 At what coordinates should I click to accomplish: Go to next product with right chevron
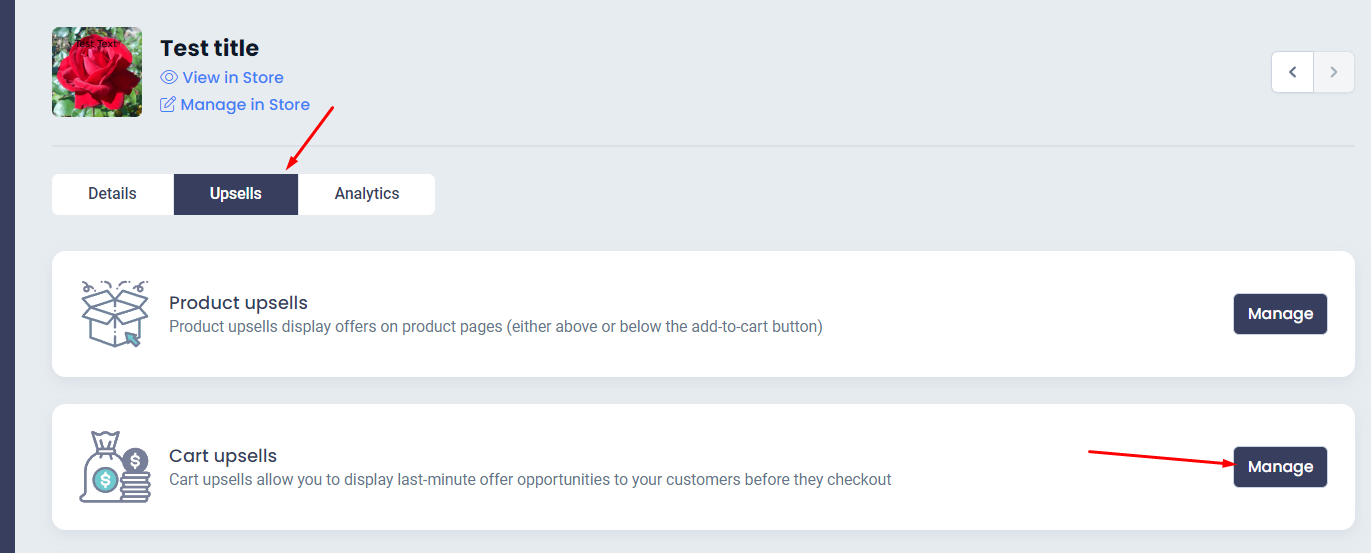click(1334, 72)
